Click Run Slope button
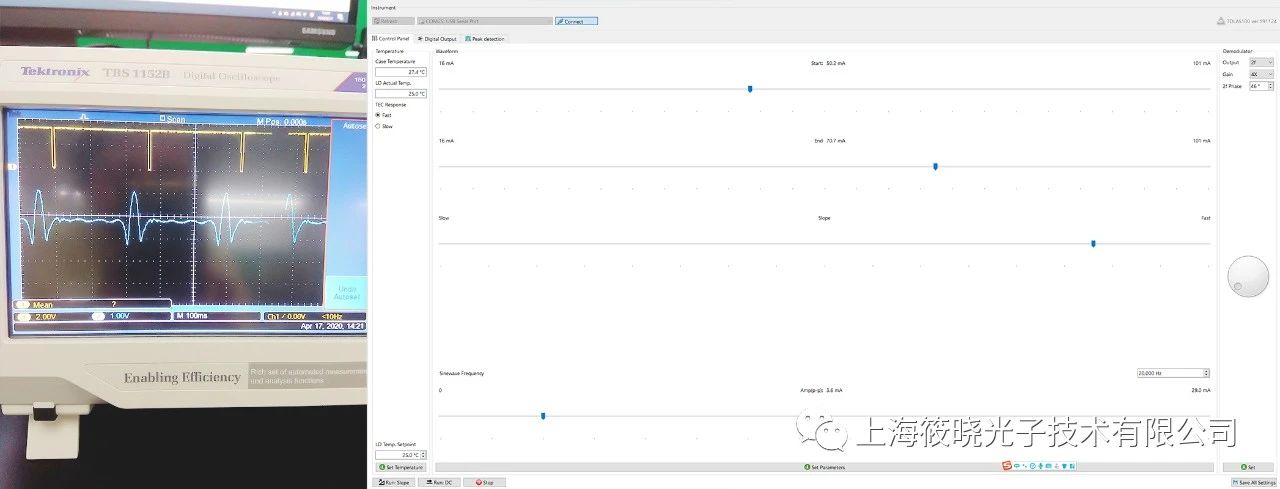This screenshot has height=489, width=1280. pos(391,482)
